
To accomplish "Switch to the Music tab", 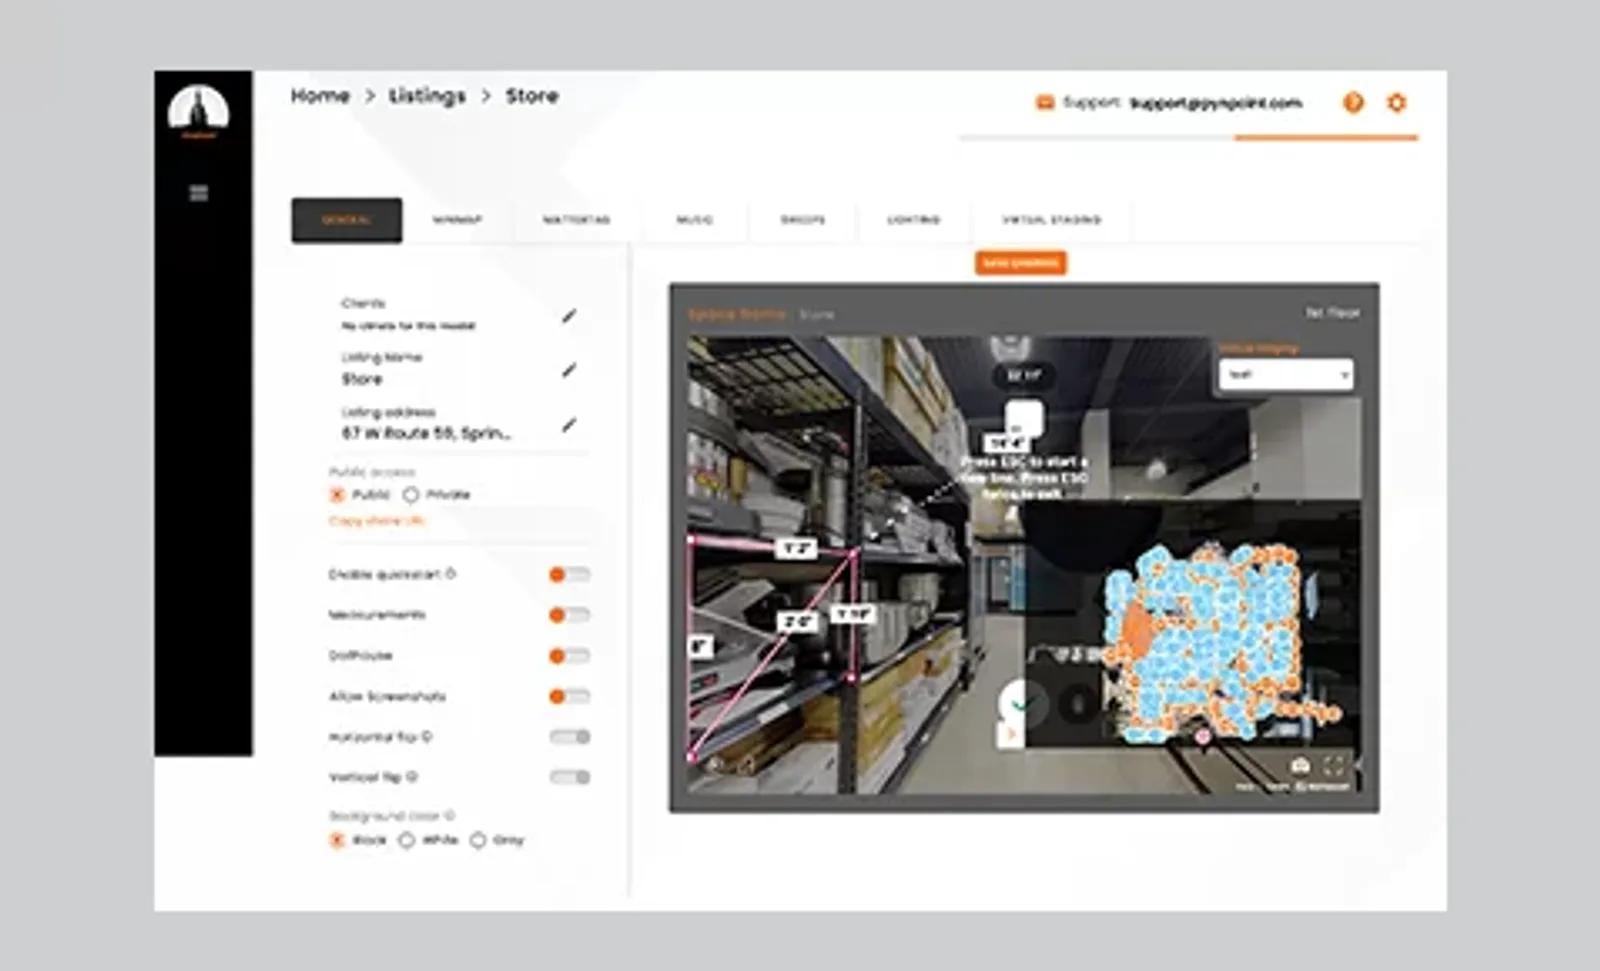I will pos(695,220).
